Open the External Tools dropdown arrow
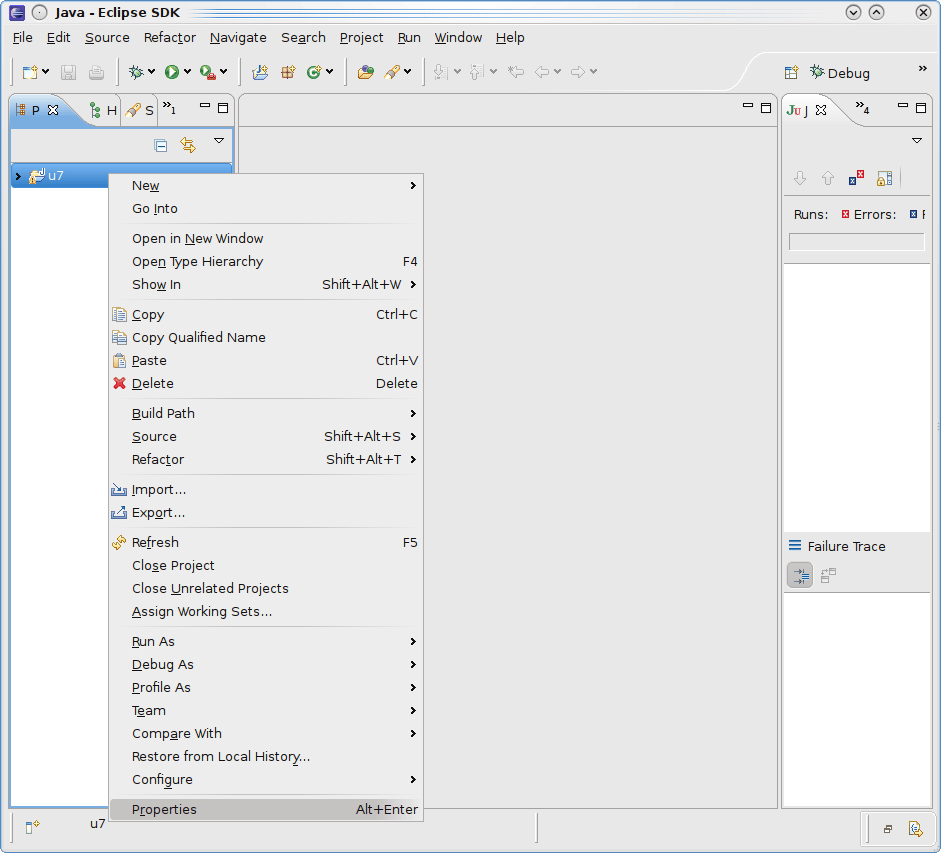 [x=224, y=72]
